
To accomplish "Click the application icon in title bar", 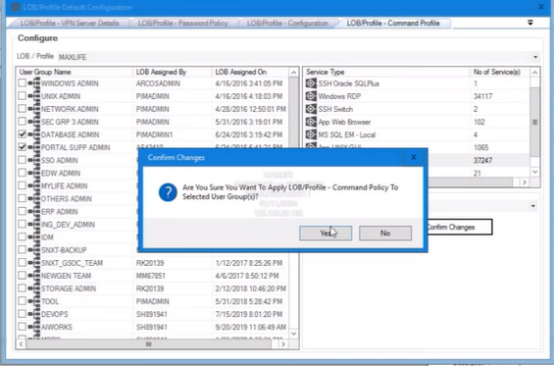I will coord(15,7).
